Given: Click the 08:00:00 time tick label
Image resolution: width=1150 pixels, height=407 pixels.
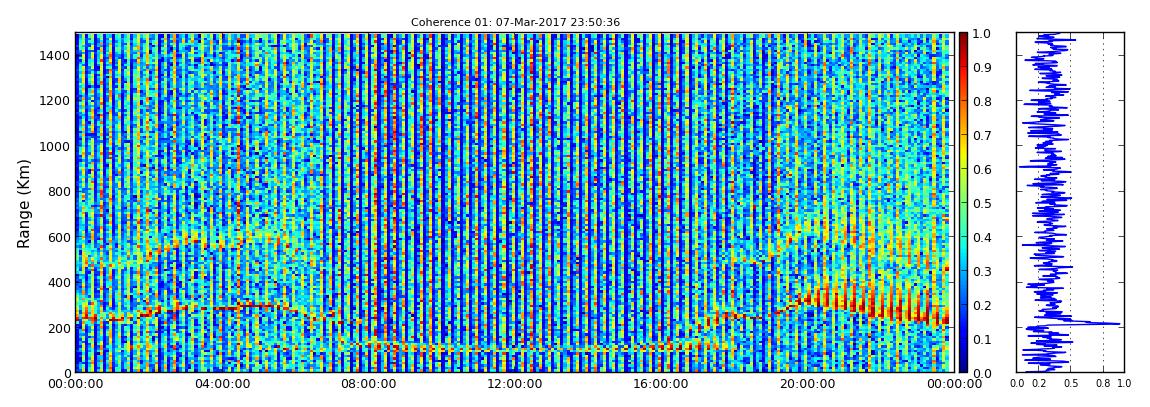Looking at the screenshot, I should (x=366, y=384).
